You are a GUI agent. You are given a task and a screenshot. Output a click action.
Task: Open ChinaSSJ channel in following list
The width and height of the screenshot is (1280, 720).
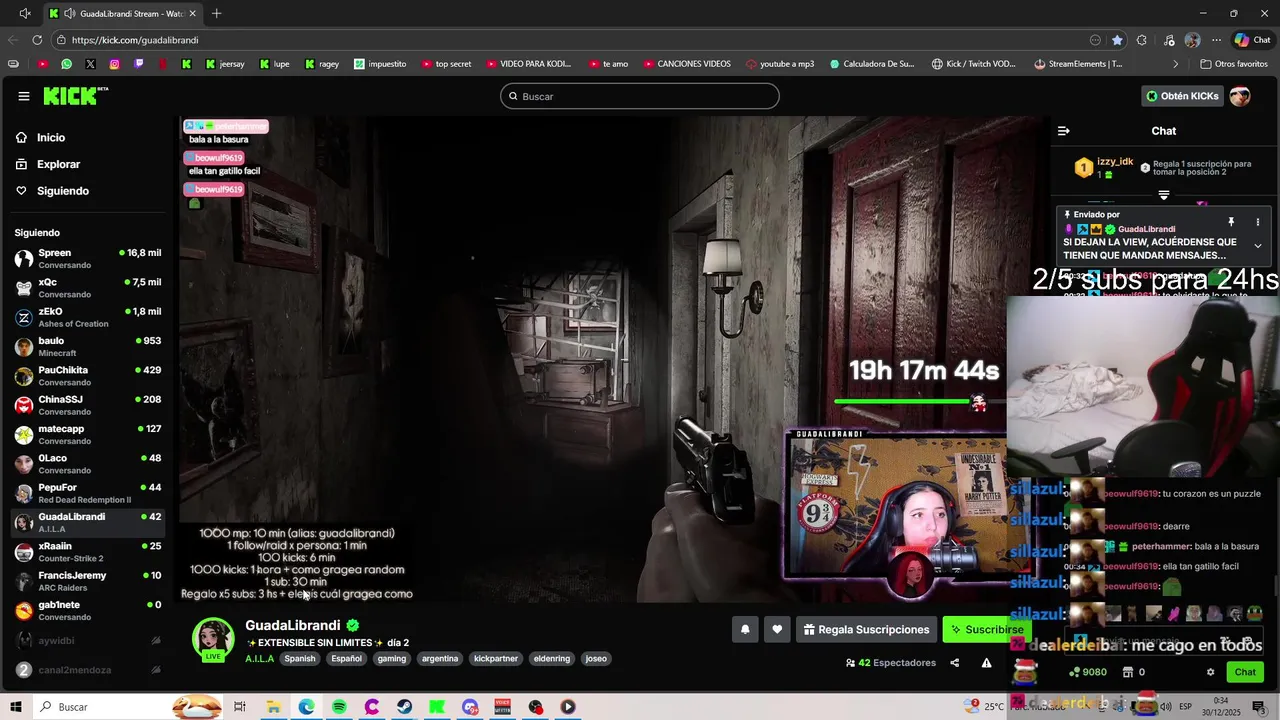point(88,405)
